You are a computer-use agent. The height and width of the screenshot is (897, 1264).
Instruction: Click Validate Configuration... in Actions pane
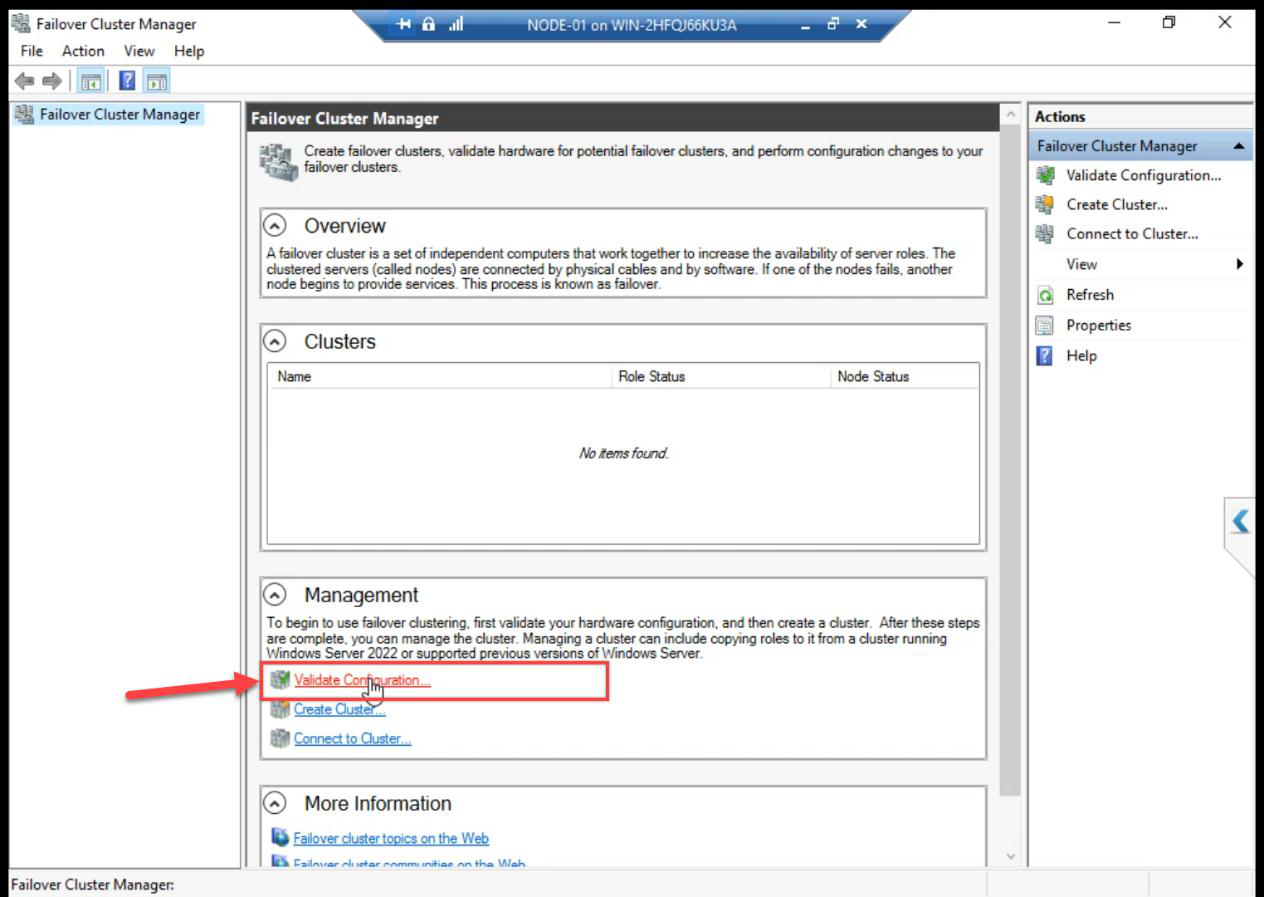(x=1144, y=175)
